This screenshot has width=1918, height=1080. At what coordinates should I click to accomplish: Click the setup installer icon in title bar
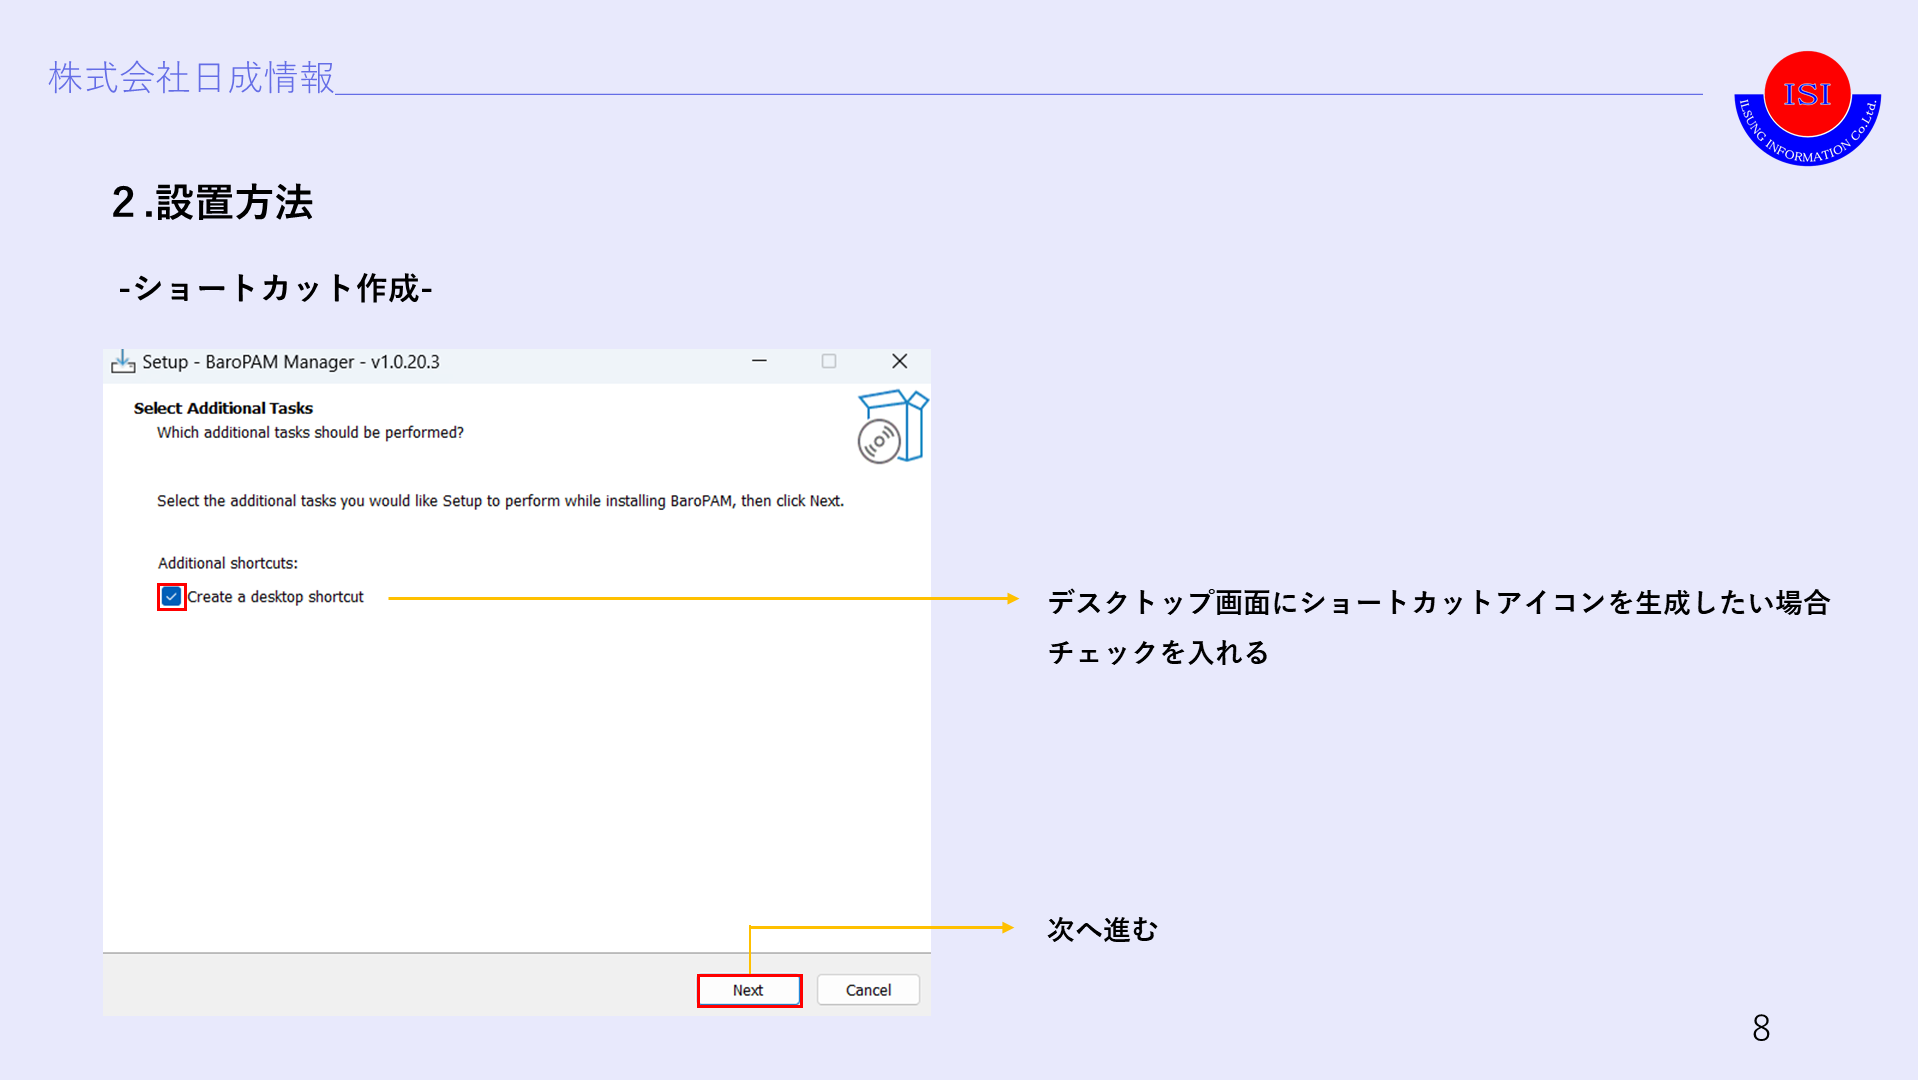[x=123, y=362]
